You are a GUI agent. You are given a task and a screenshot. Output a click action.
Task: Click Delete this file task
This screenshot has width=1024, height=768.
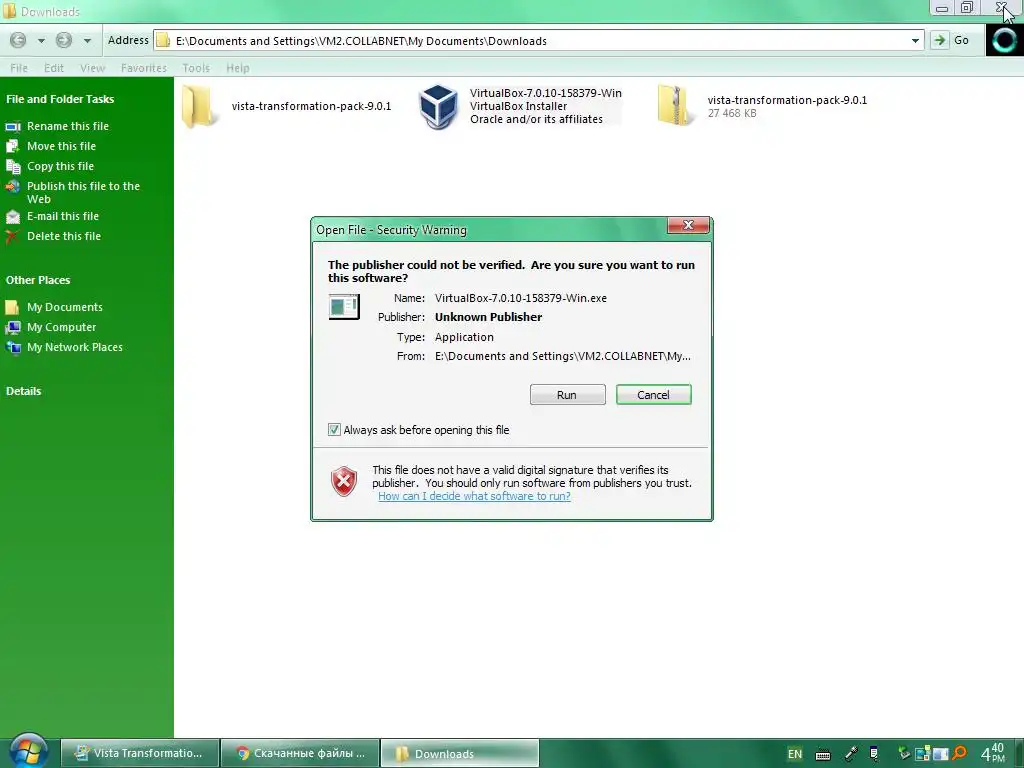pyautogui.click(x=64, y=236)
